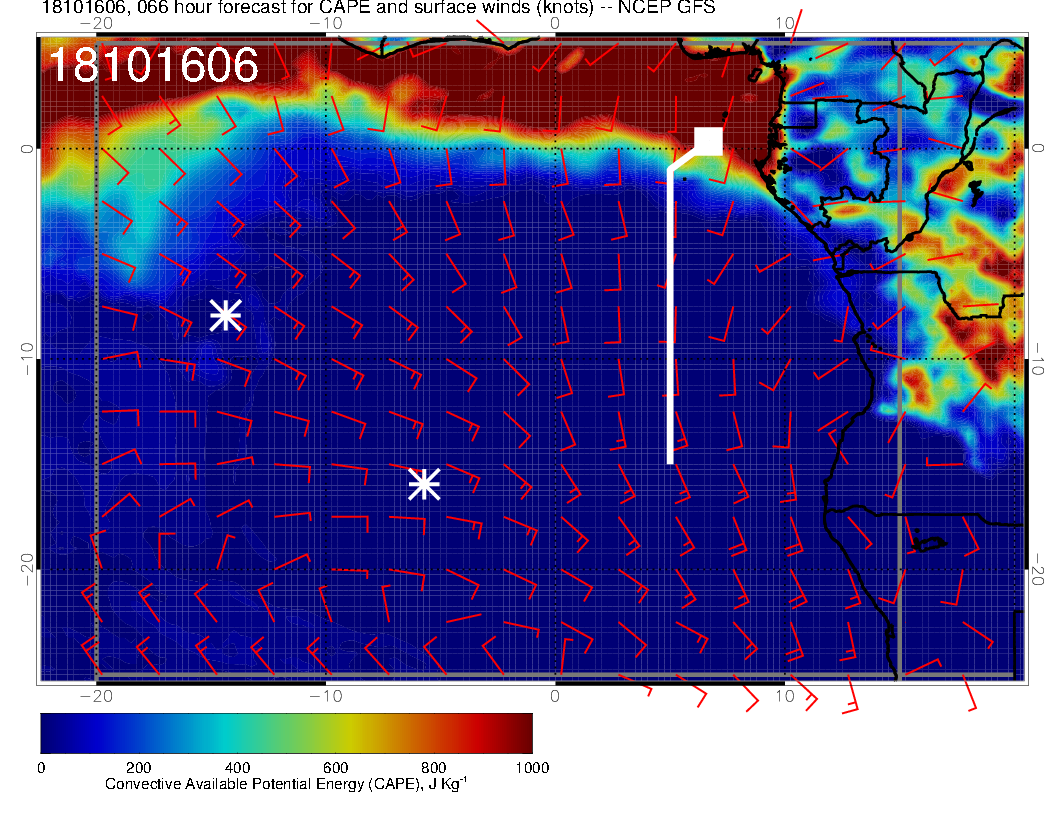Screen dimensions: 1056x816
Task: Click the white square marker near the equator
Action: 709,141
